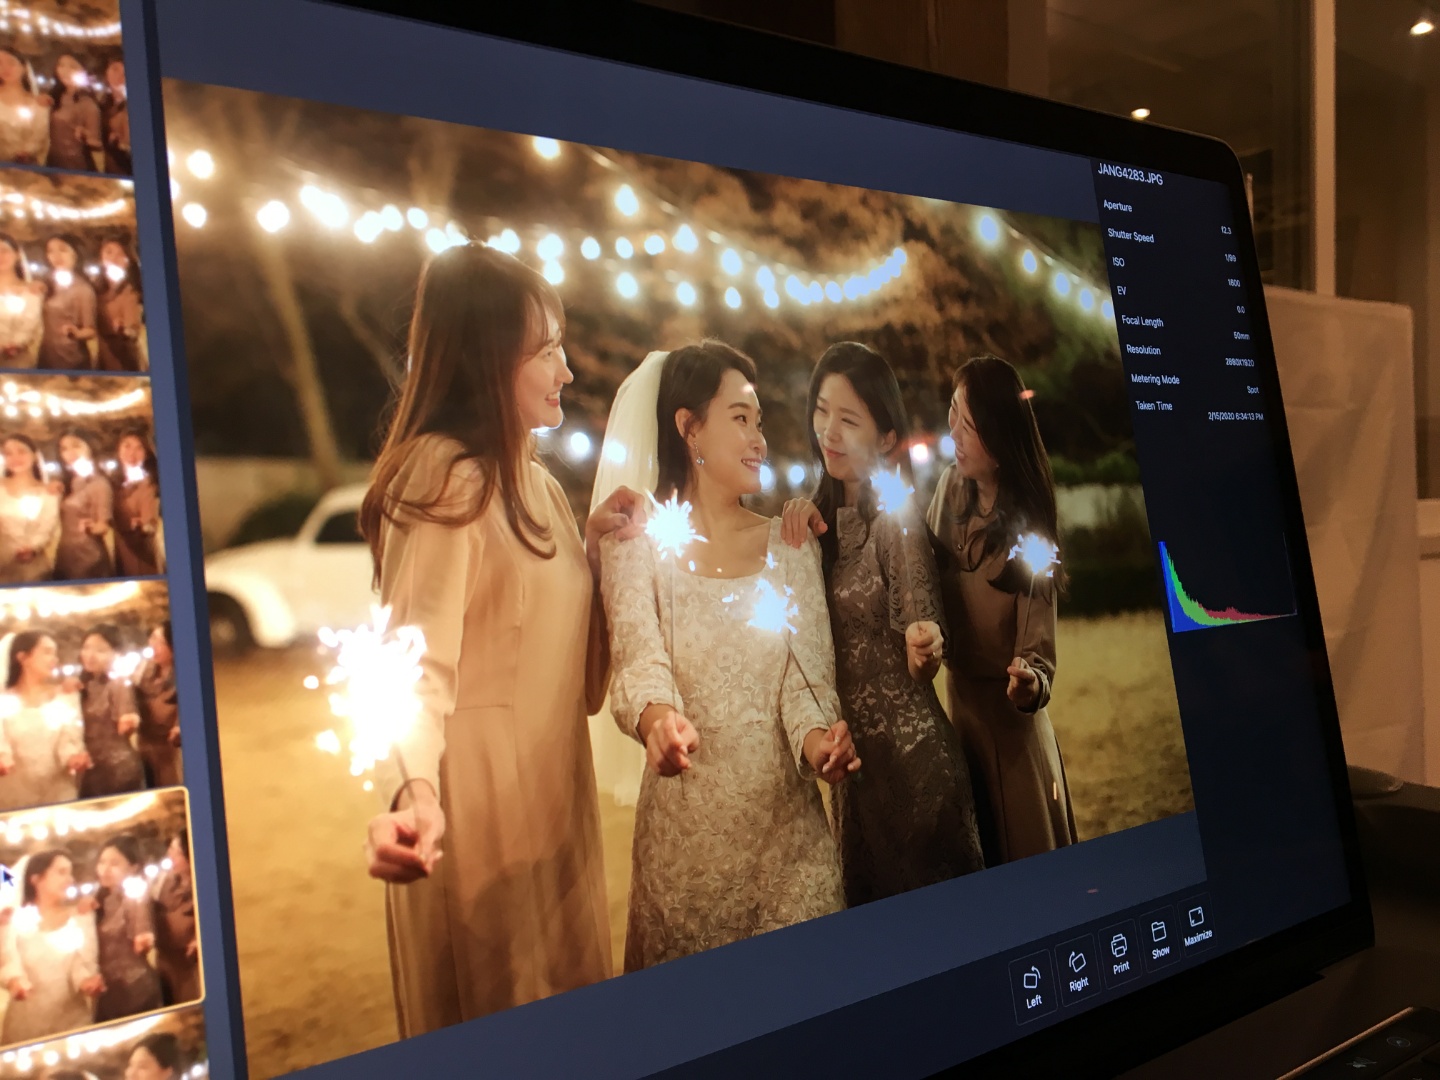Click the file name JANG4283.JPG
Viewport: 1440px width, 1080px height.
(x=1130, y=174)
